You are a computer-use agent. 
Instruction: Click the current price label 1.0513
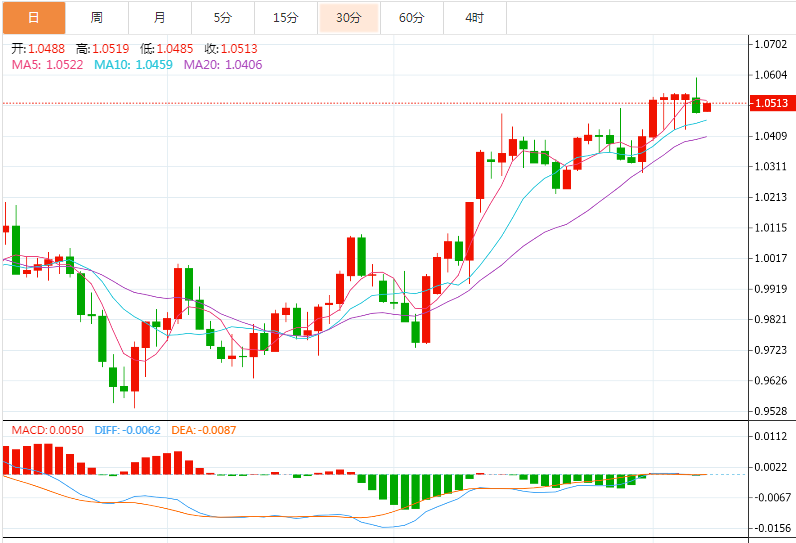coord(771,103)
